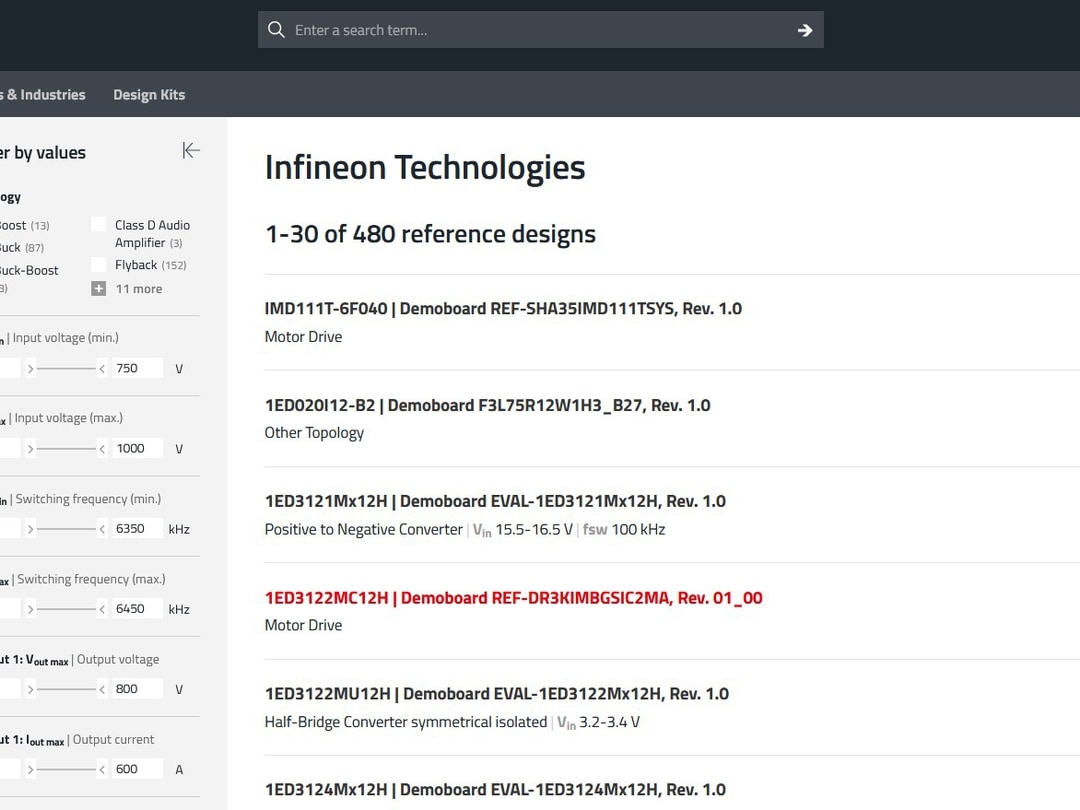Click right handle of Input voltage max slider
Viewport: 1080px width, 810px height.
102,449
